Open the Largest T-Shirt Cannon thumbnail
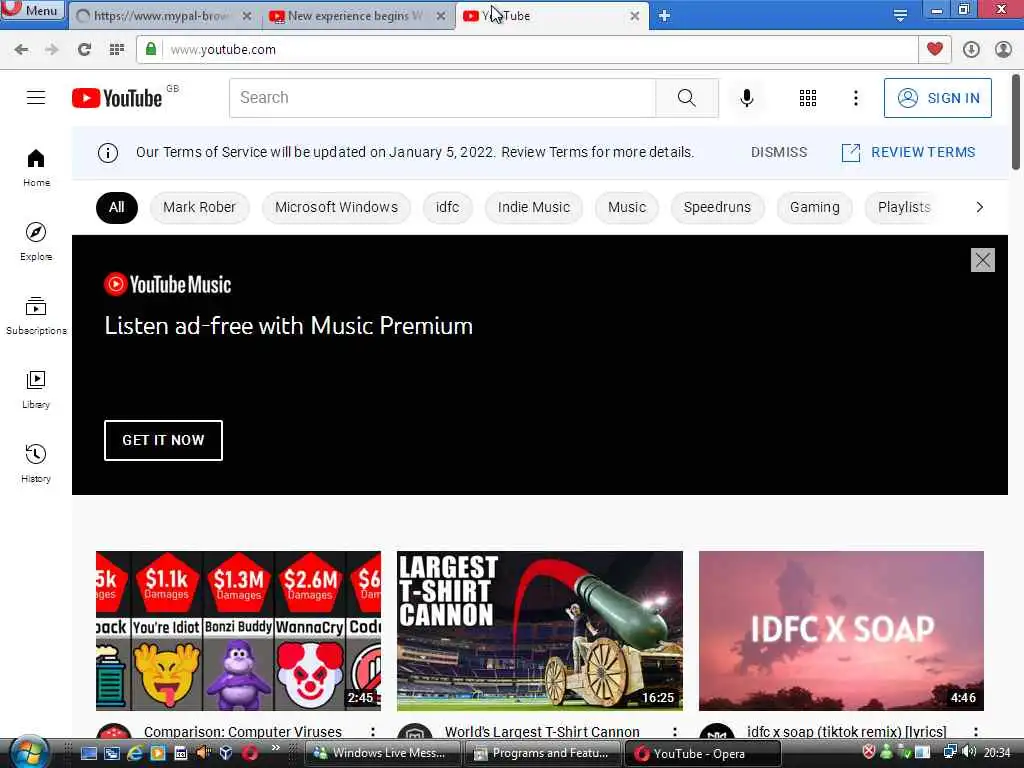 click(539, 631)
